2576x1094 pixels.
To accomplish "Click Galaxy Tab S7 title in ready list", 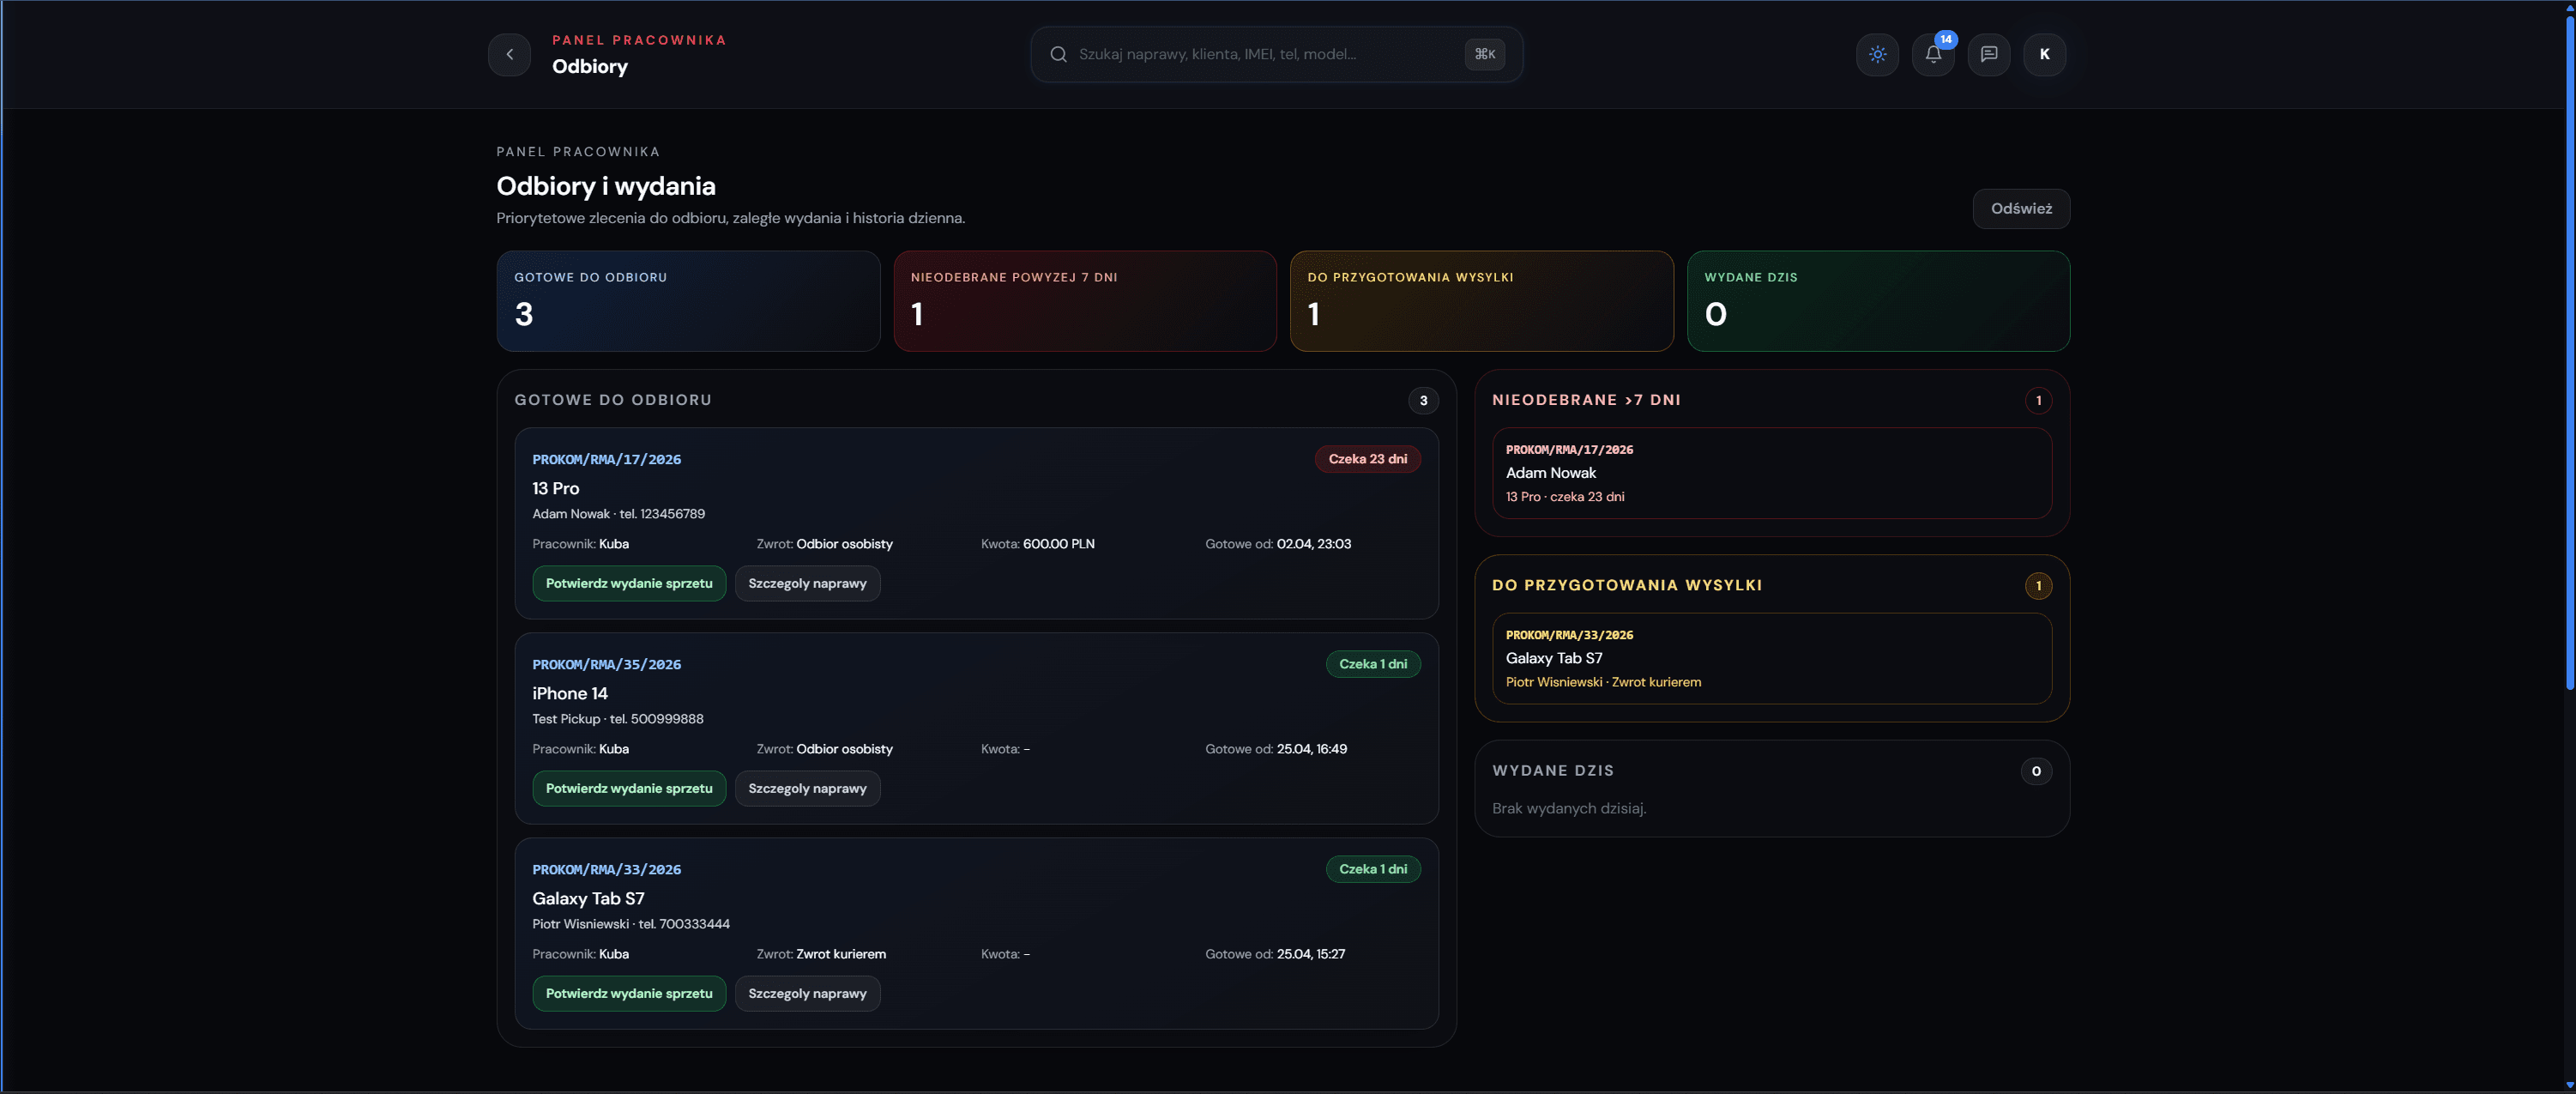I will click(588, 899).
